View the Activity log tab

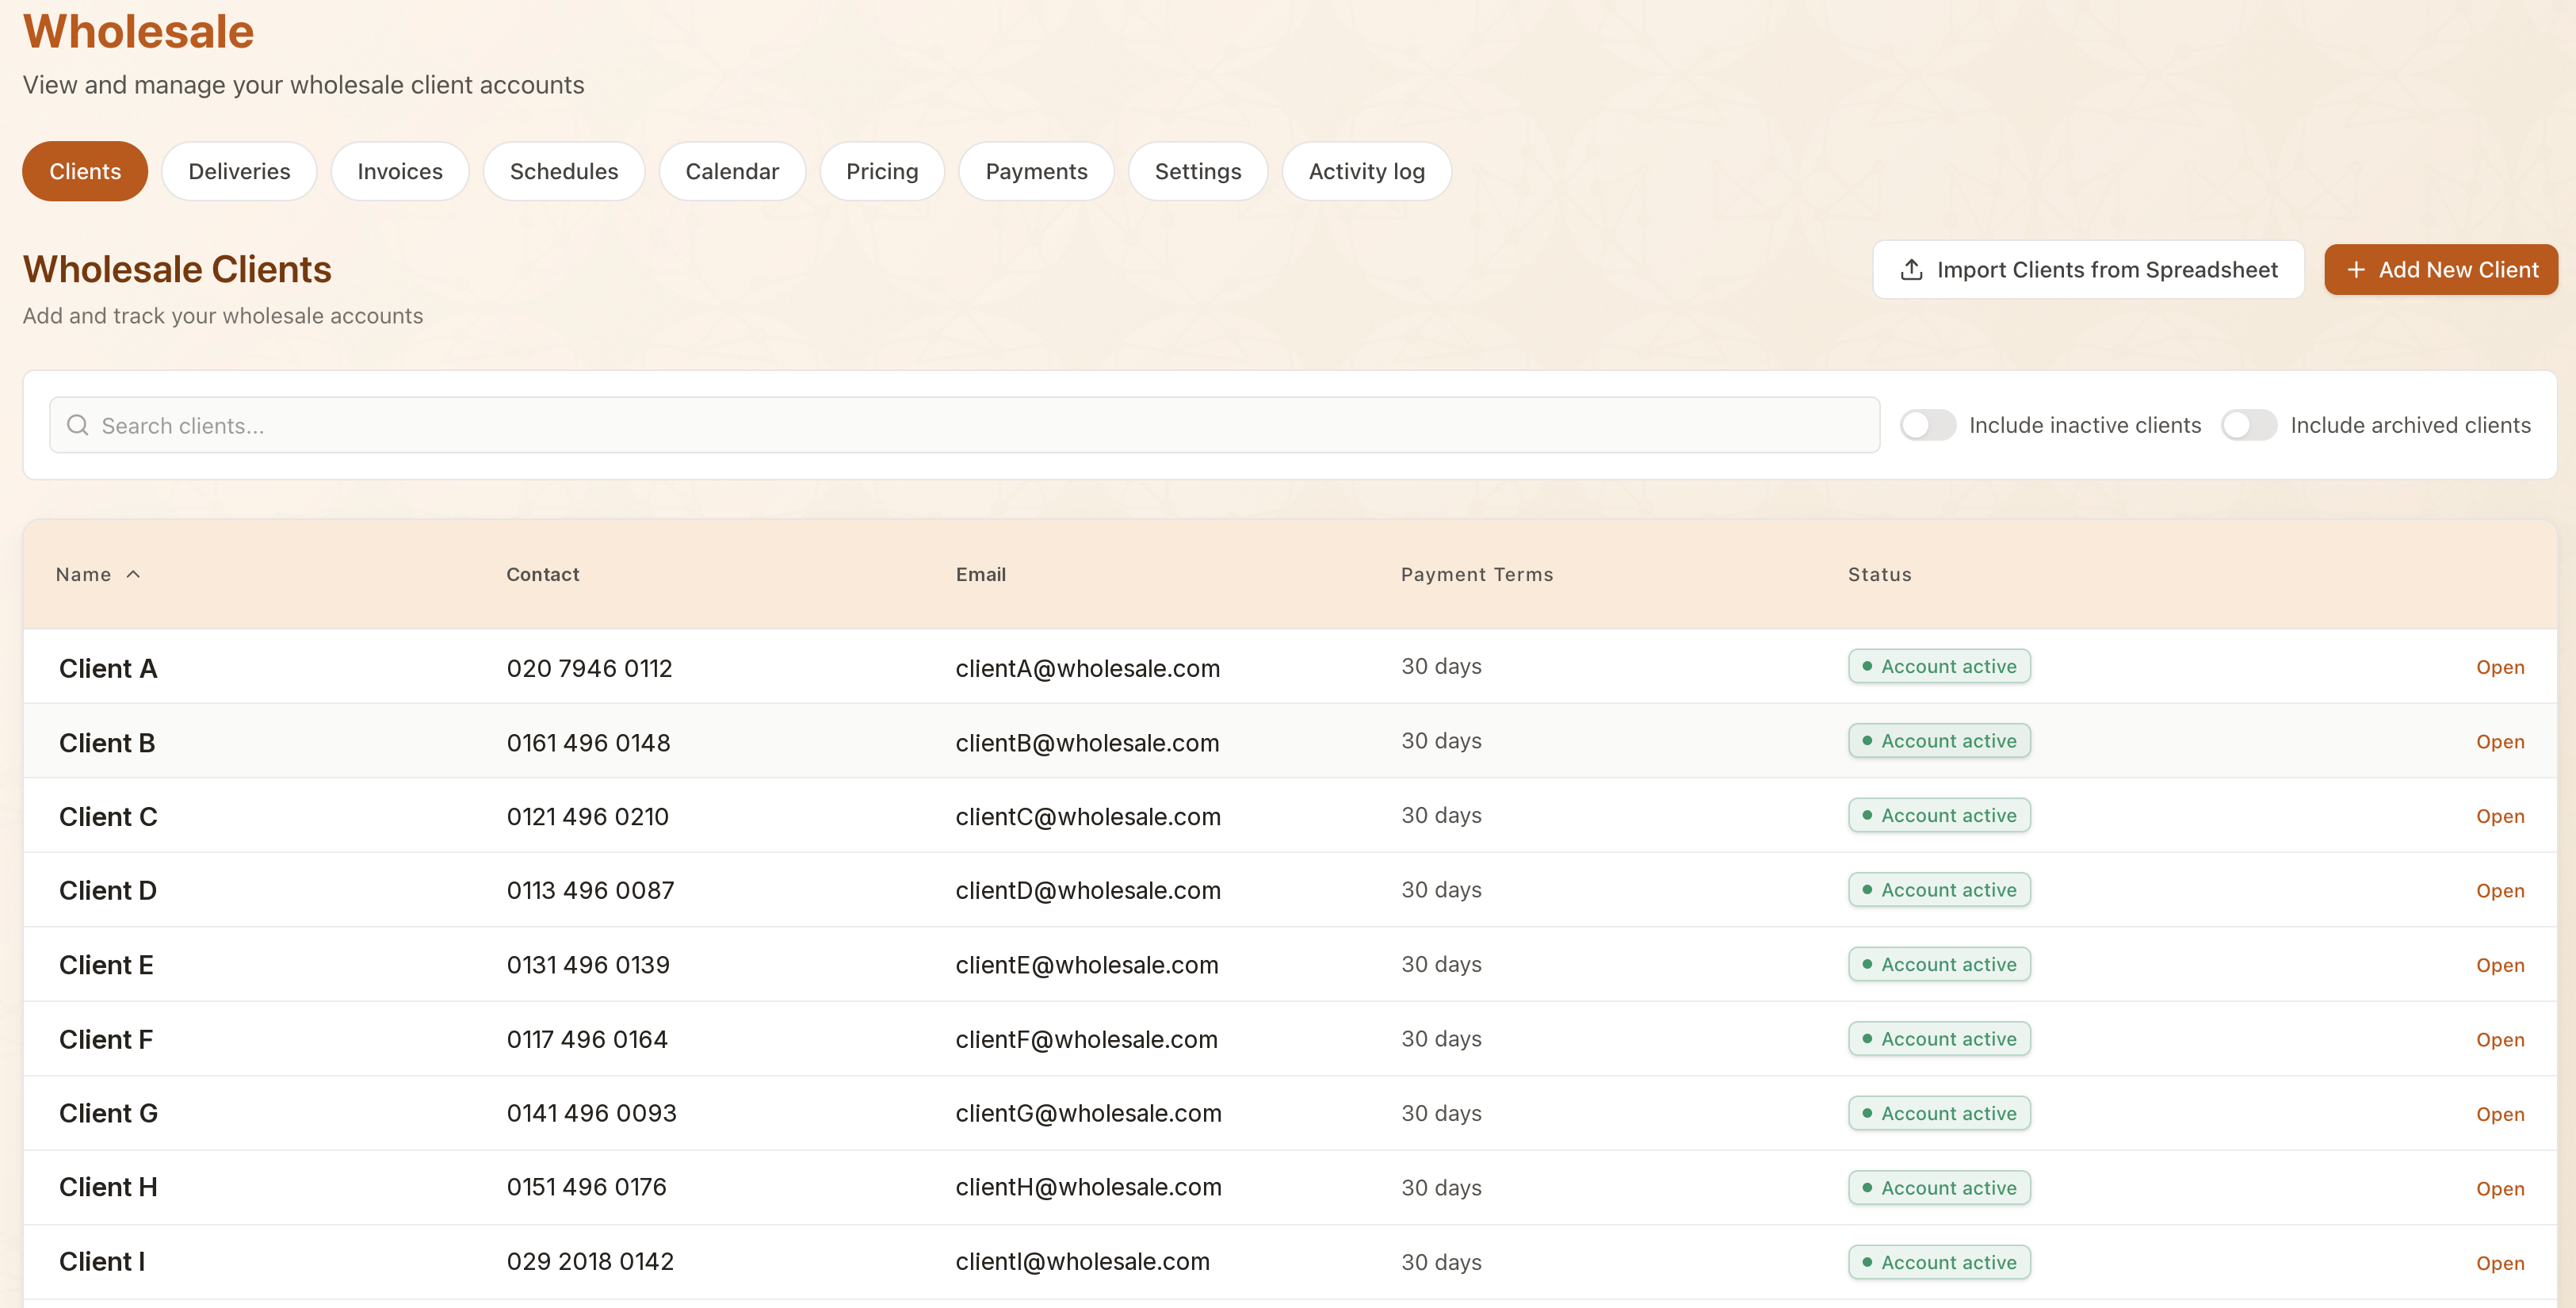(x=1366, y=171)
